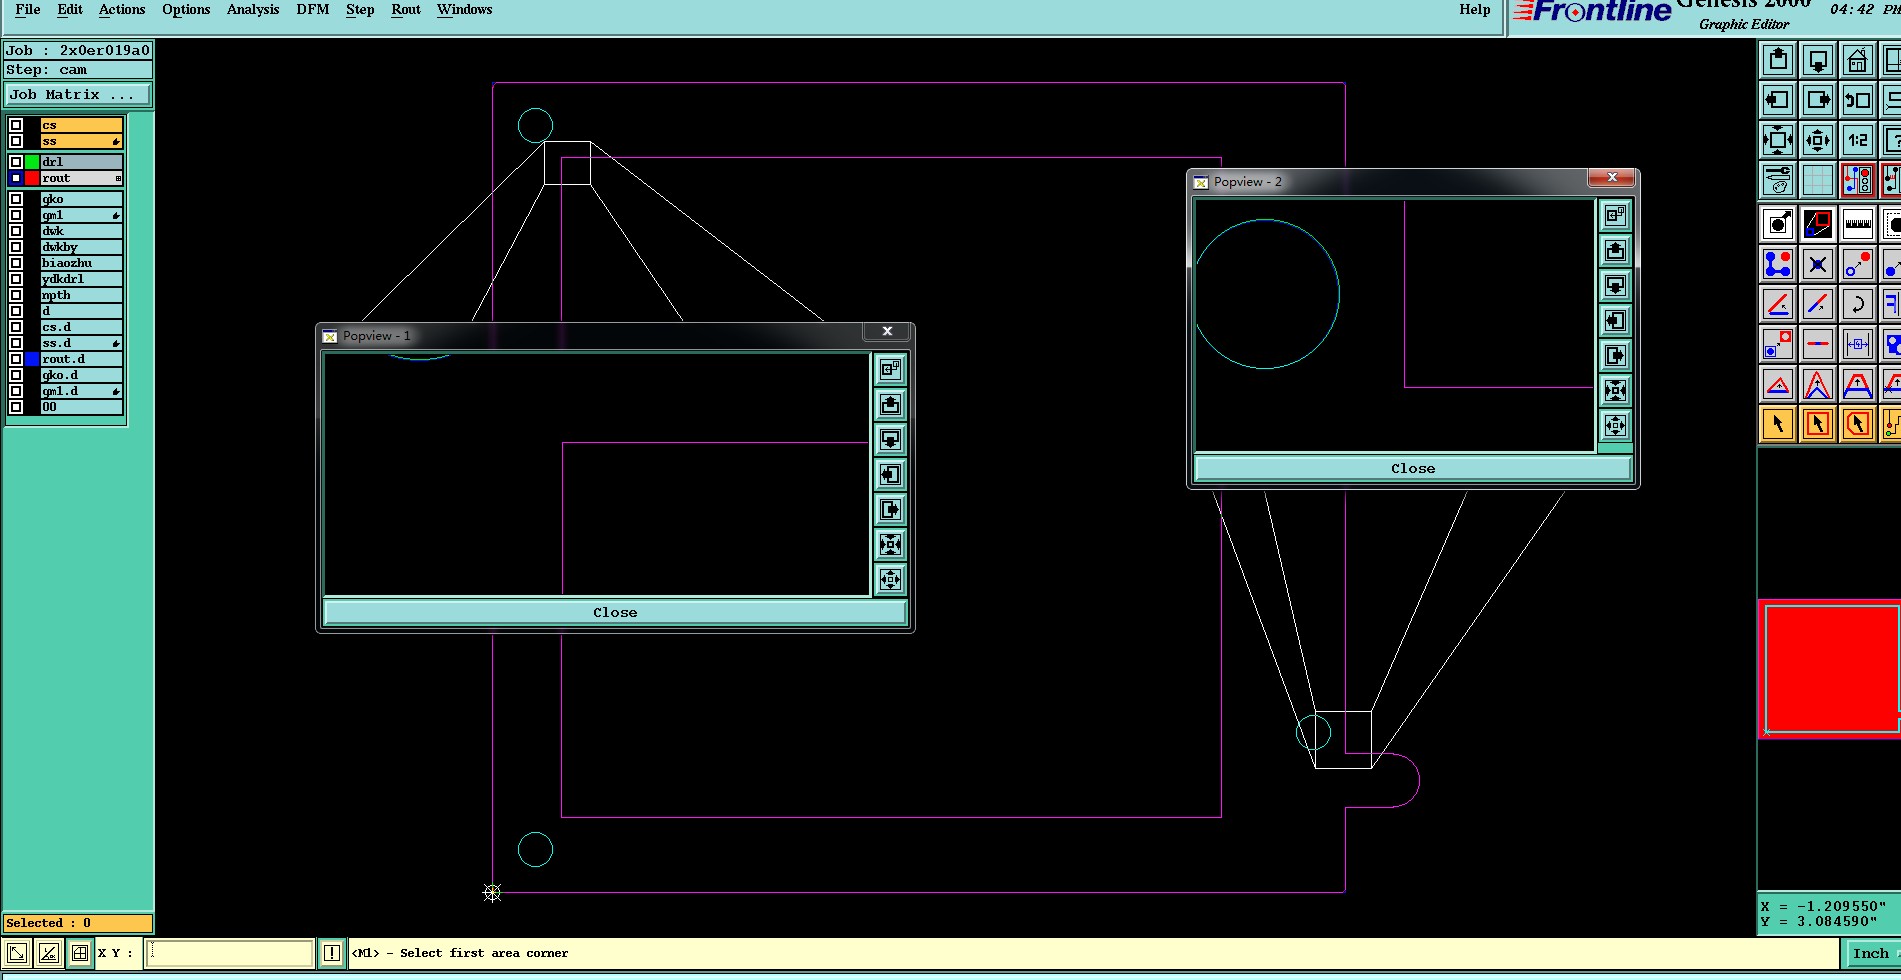Open the Actions menu
1901x980 pixels.
pyautogui.click(x=122, y=9)
